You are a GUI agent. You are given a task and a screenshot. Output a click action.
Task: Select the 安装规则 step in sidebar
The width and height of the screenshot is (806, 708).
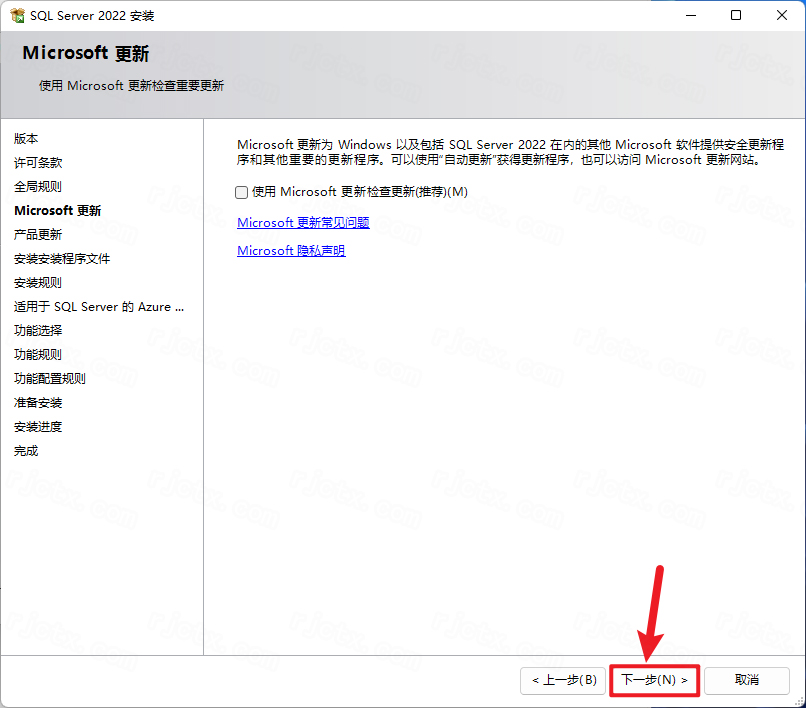point(38,283)
